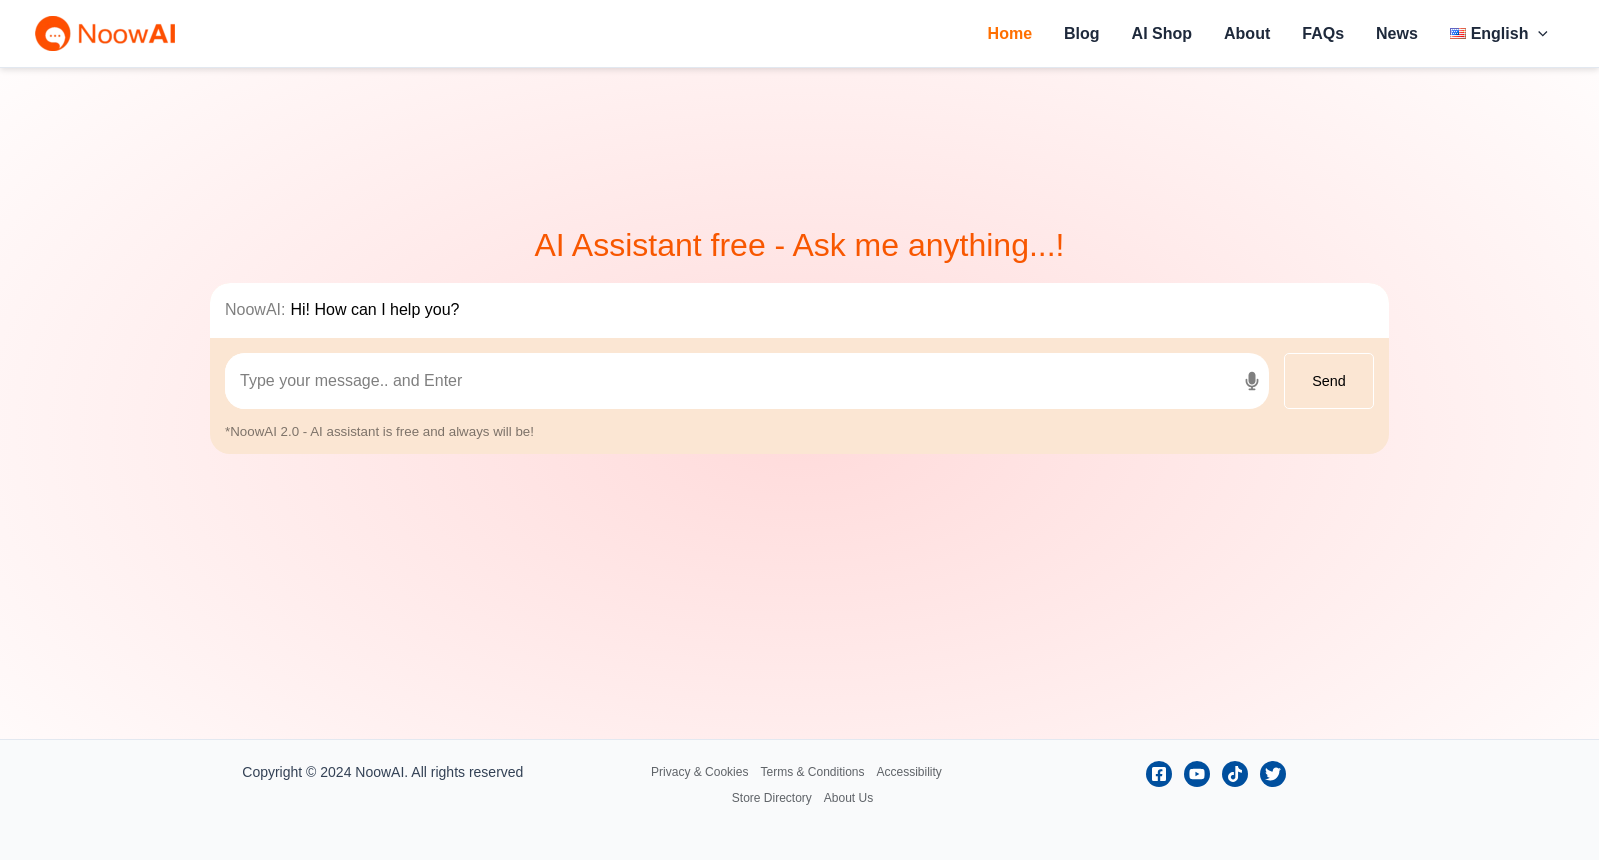Screen dimensions: 1599x860
Task: Go to the Home menu item
Action: point(1009,34)
